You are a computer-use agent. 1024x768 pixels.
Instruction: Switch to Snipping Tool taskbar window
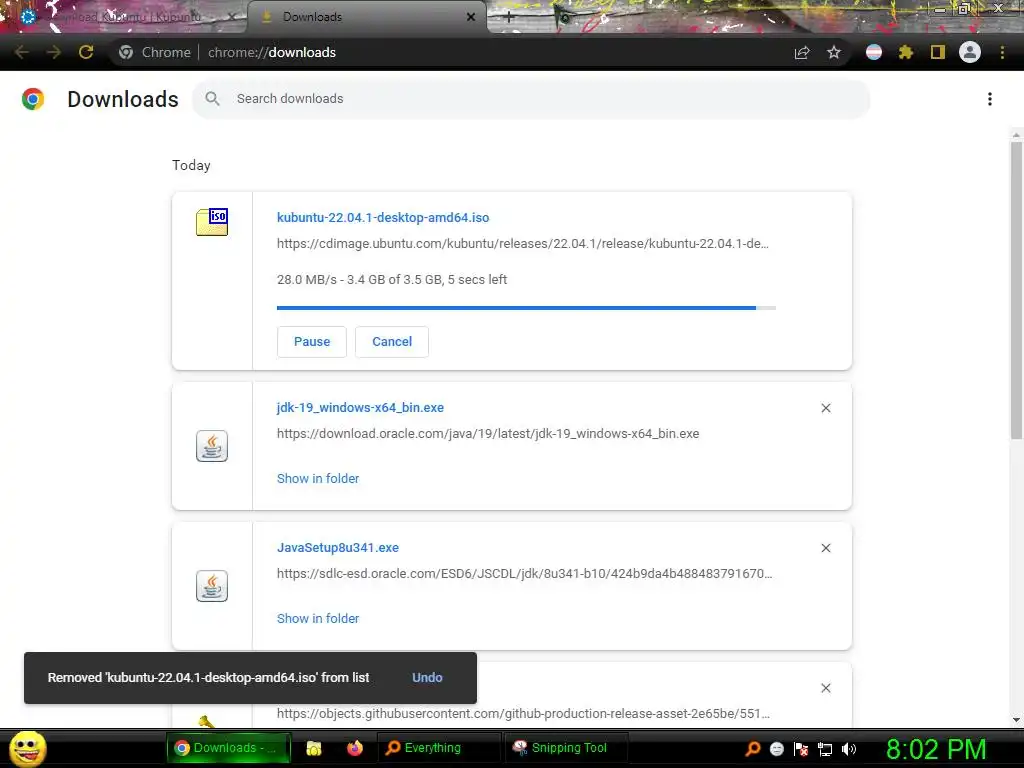coord(566,748)
